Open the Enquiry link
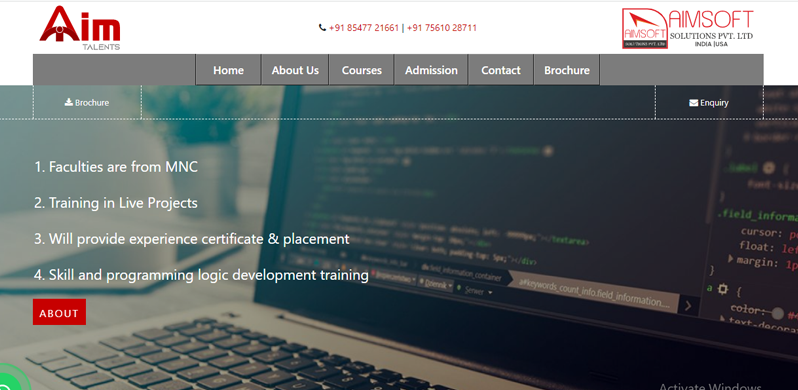The width and height of the screenshot is (798, 390). click(709, 103)
